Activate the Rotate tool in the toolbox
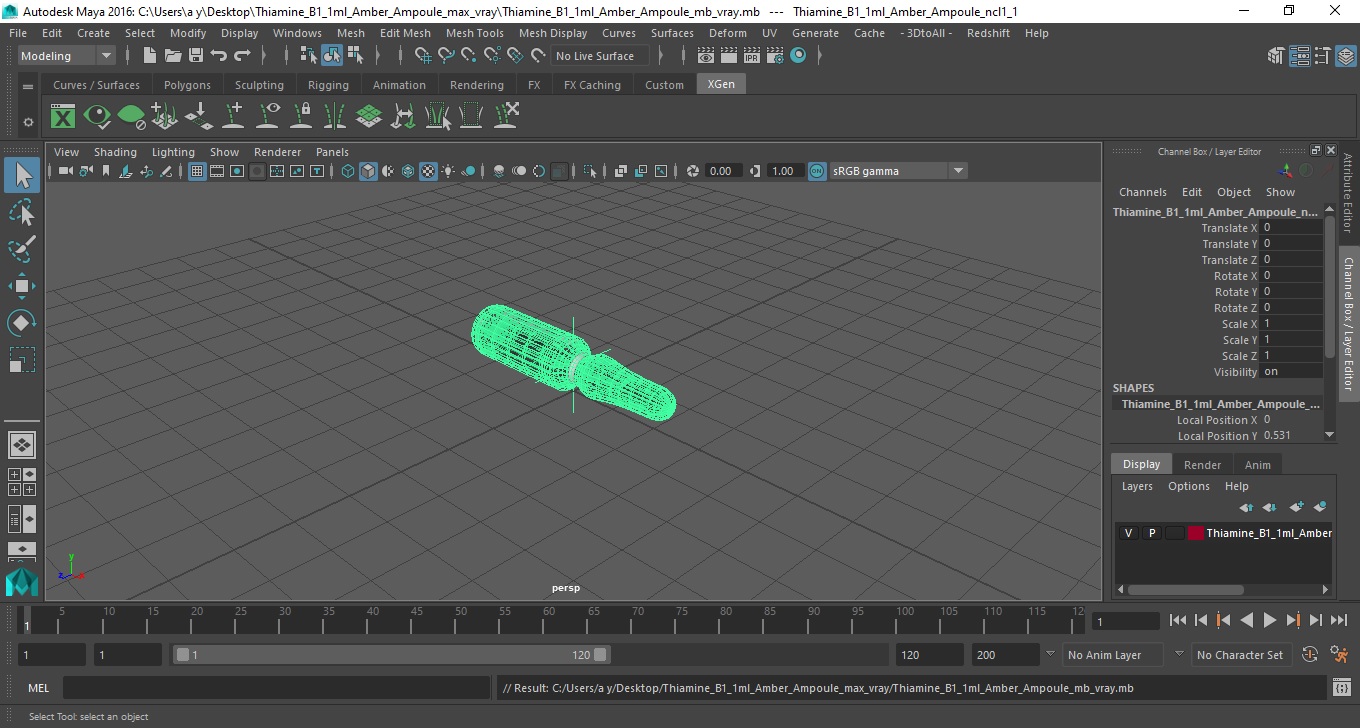The image size is (1360, 728). click(22, 323)
